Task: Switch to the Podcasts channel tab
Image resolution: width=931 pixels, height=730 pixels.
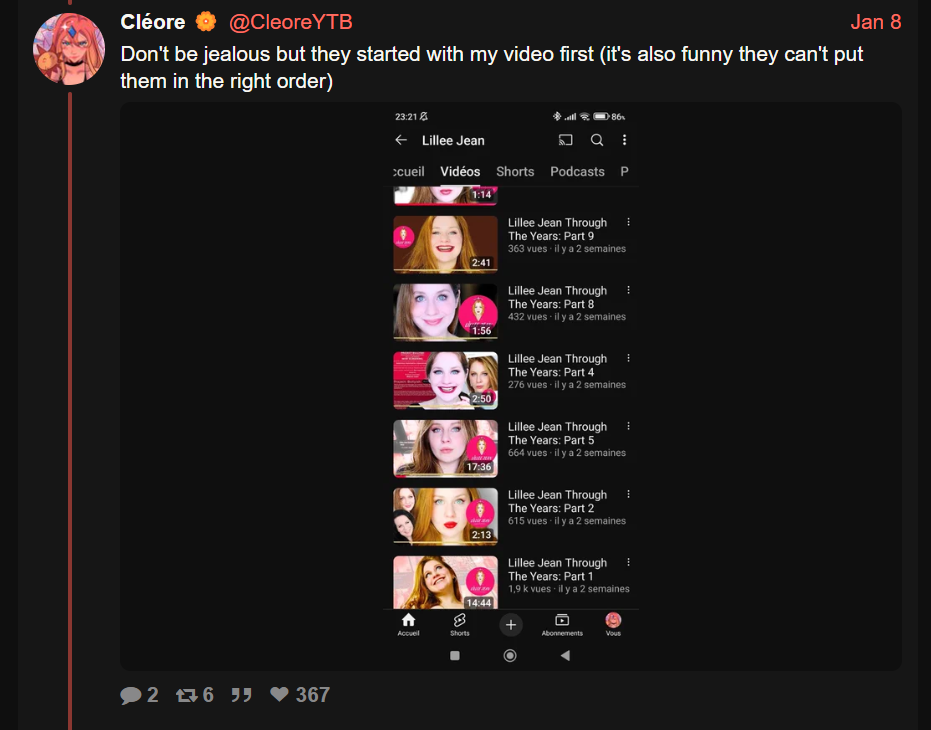Action: (x=577, y=172)
